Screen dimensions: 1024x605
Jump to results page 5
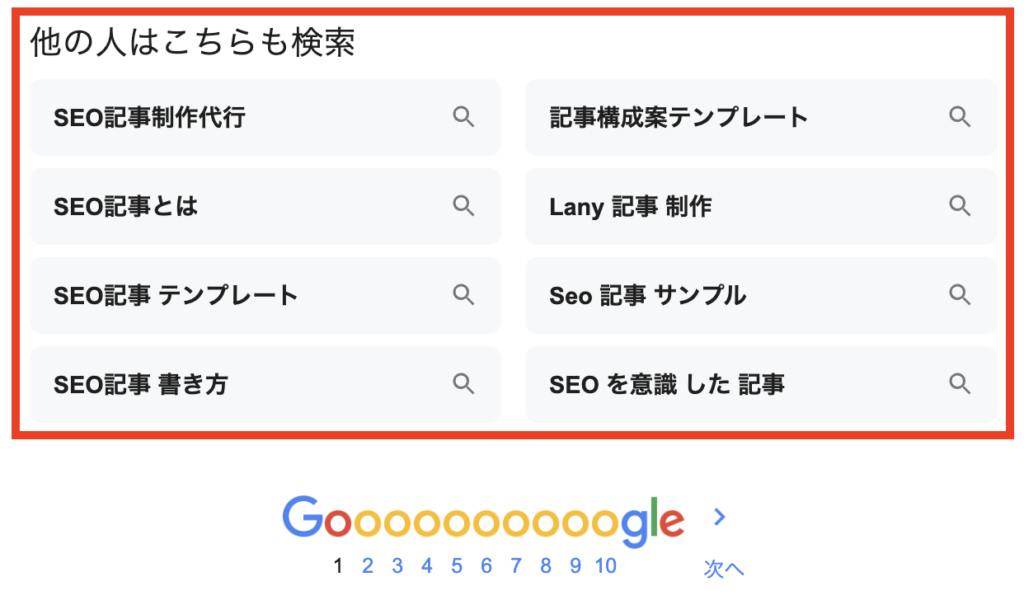[457, 567]
